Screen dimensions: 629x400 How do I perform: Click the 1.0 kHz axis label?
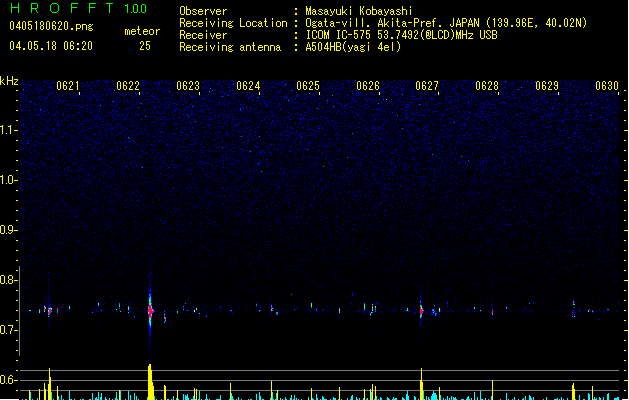pyautogui.click(x=8, y=180)
